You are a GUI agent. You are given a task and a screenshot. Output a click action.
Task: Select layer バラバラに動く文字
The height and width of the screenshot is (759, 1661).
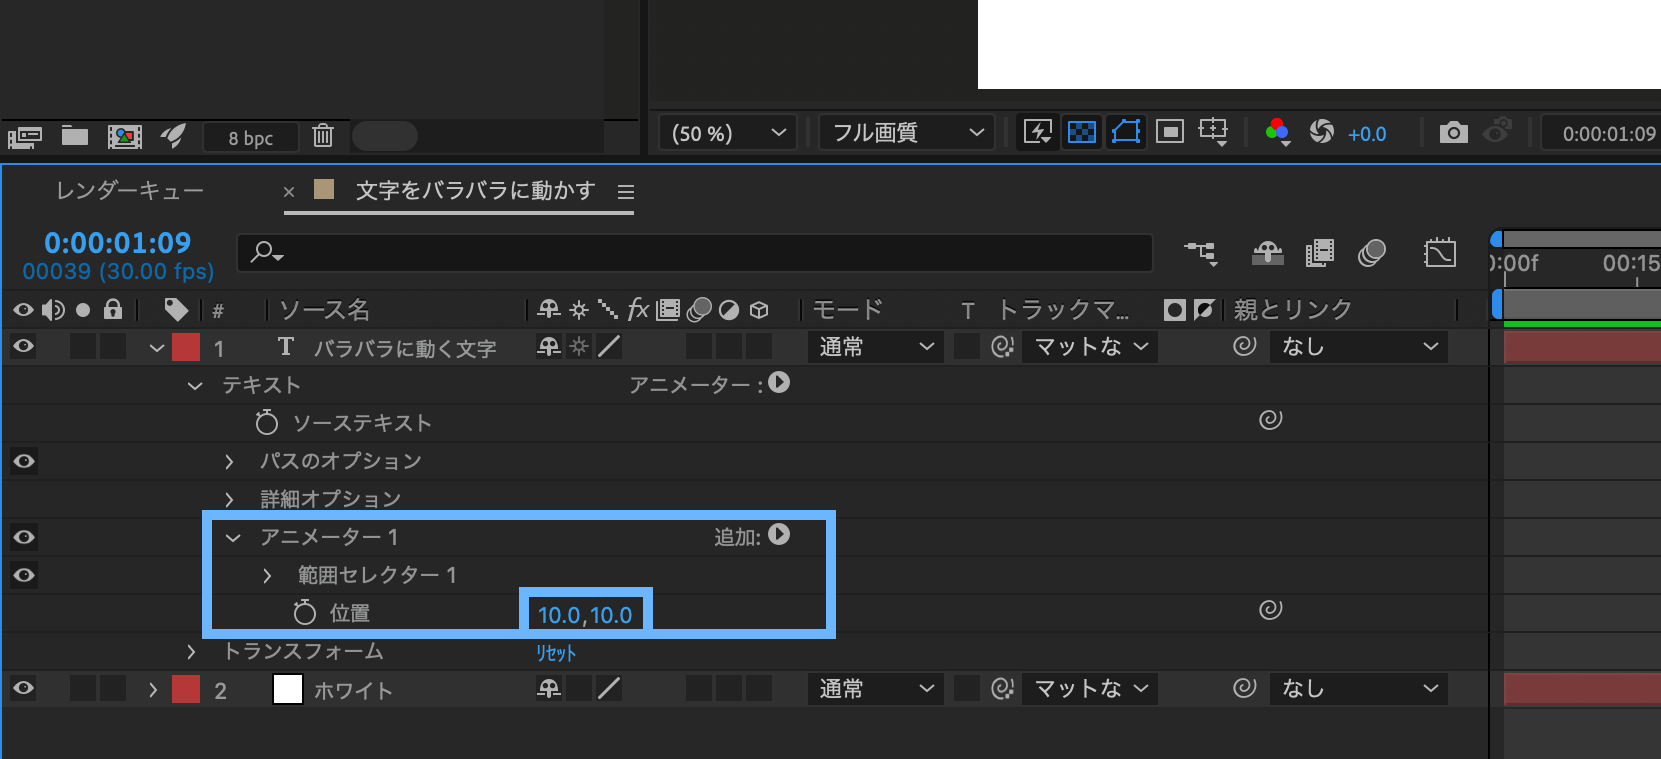point(405,348)
